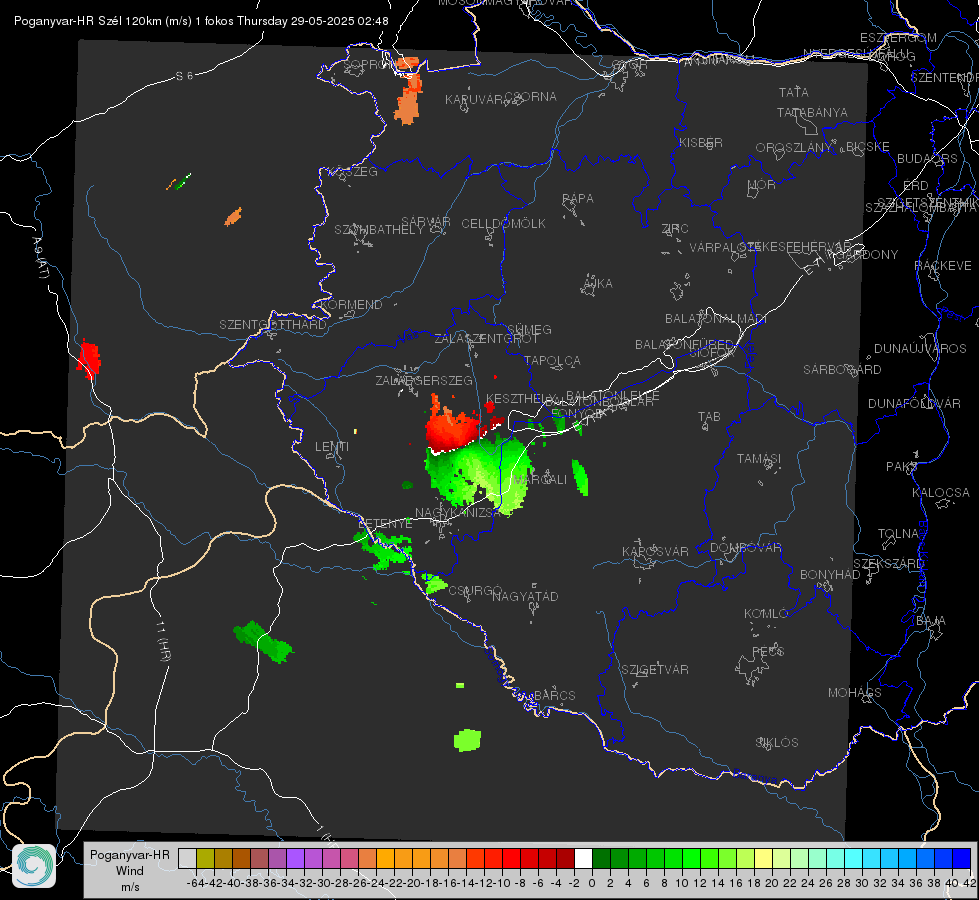The image size is (979, 900).
Task: Select the OROSZLANY city label
Action: pos(794,147)
